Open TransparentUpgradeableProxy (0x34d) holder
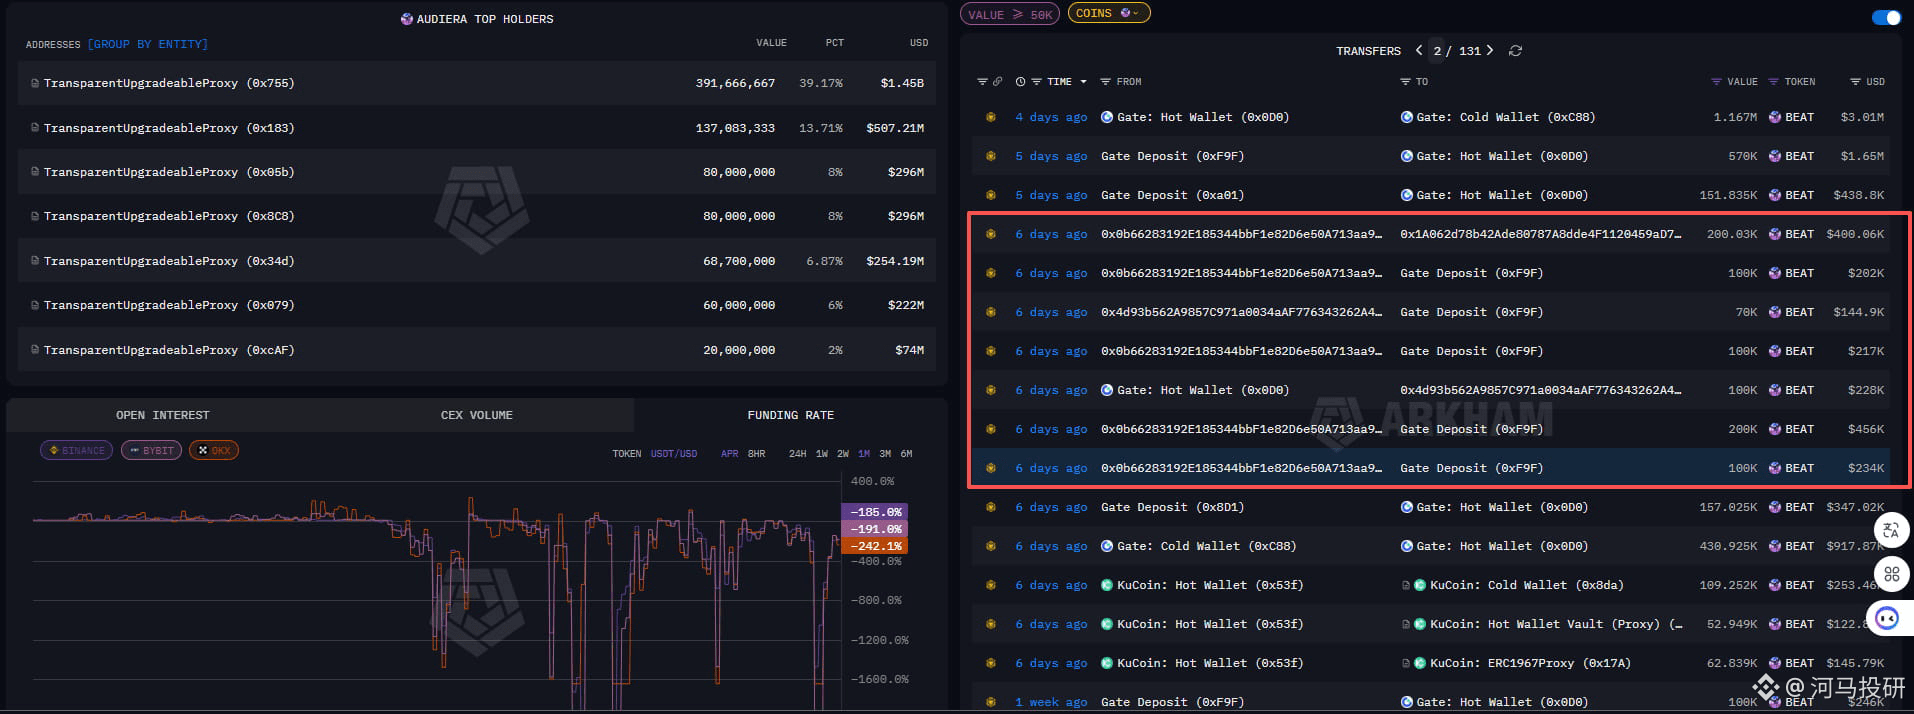1914x714 pixels. 169,261
